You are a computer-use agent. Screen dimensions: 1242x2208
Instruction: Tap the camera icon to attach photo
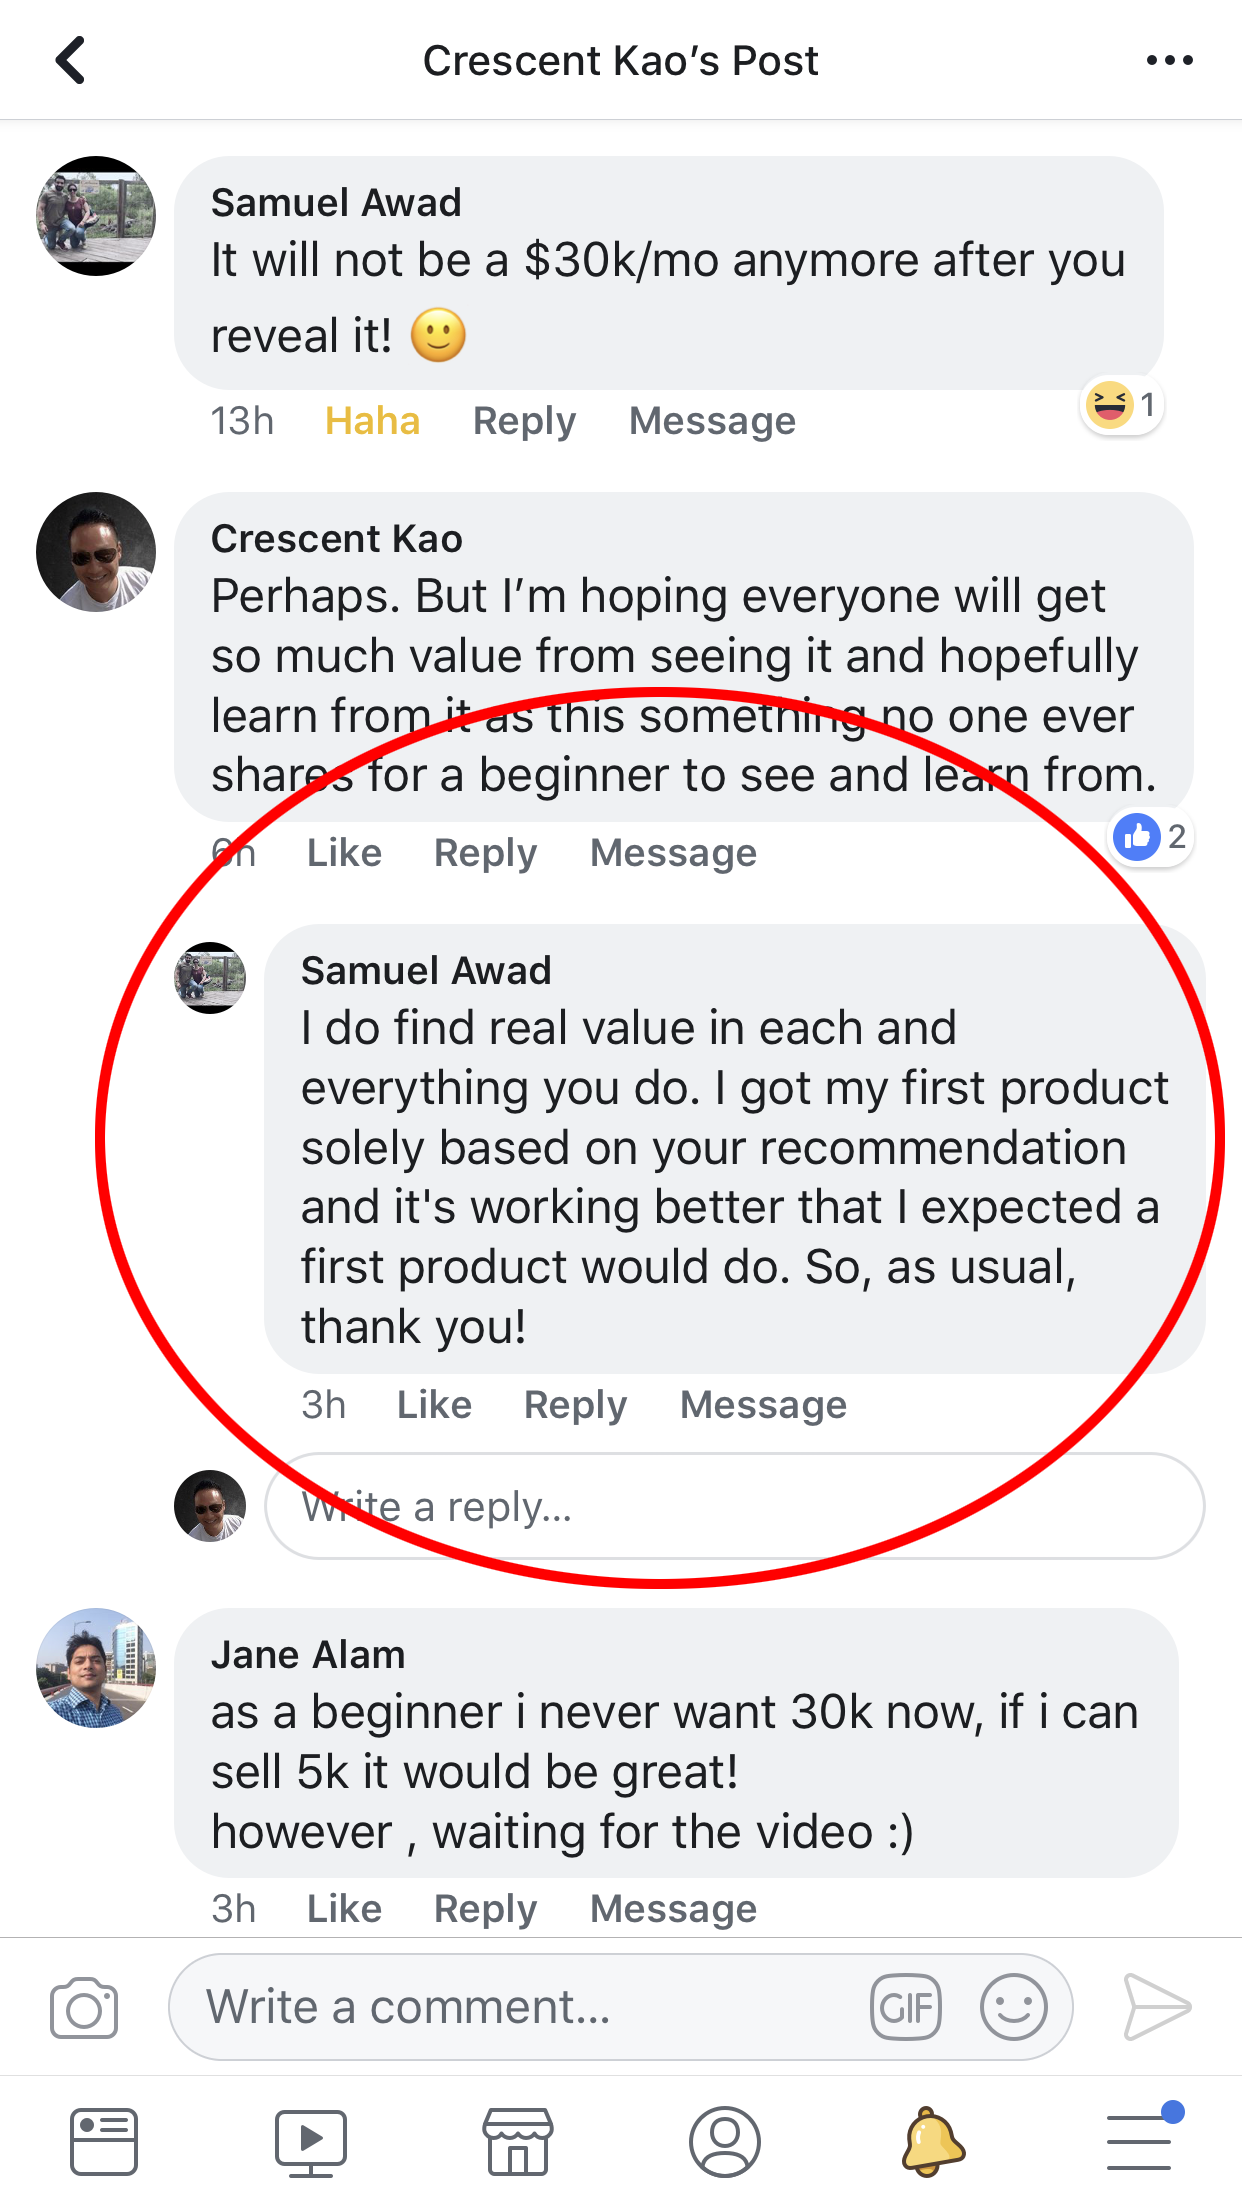tap(84, 2007)
